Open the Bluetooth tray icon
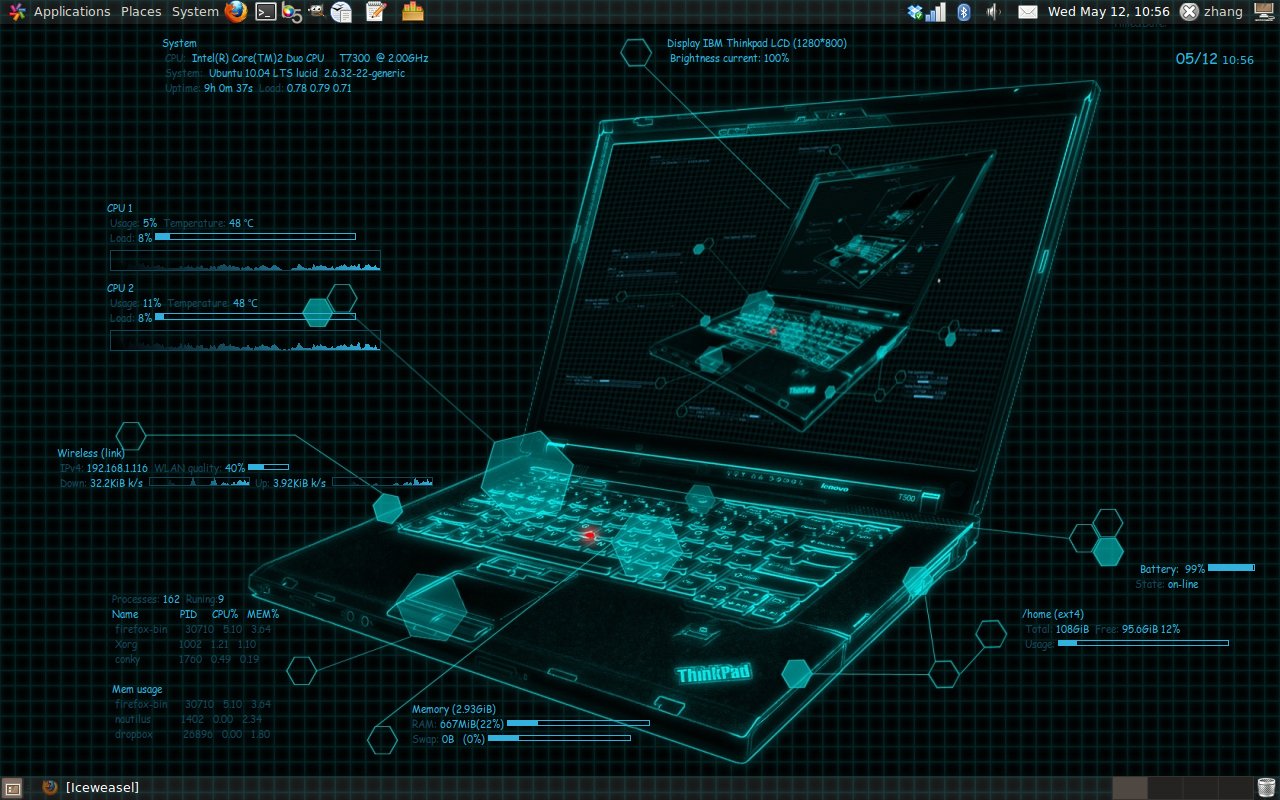This screenshot has width=1280, height=800. click(x=964, y=12)
